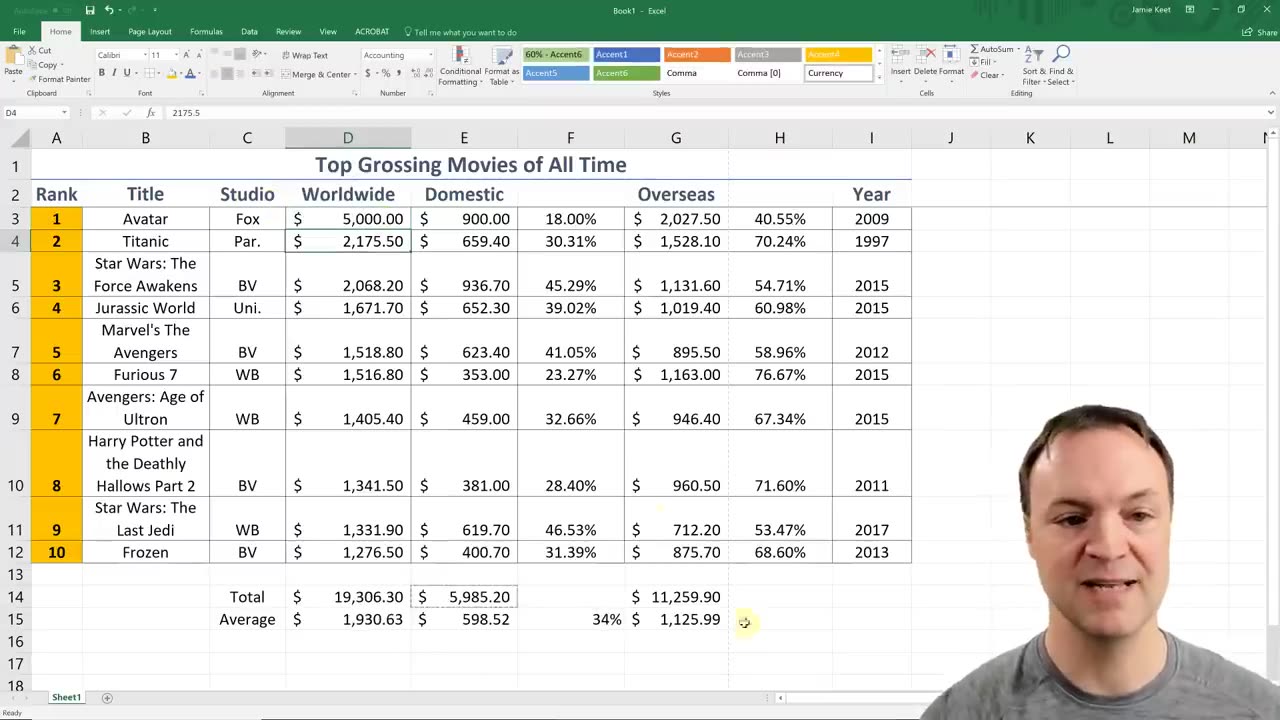Image resolution: width=1280 pixels, height=720 pixels.
Task: Toggle Underline formatting
Action: [126, 73]
